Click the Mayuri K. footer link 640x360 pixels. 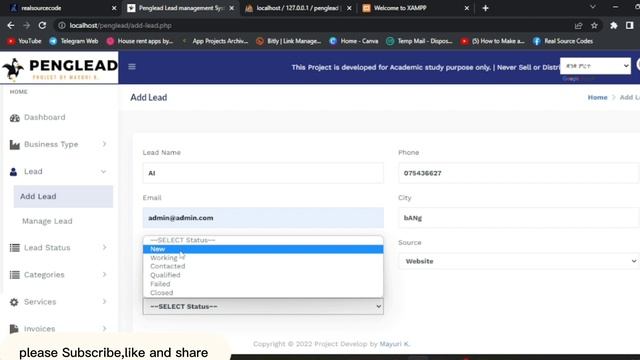pos(394,344)
